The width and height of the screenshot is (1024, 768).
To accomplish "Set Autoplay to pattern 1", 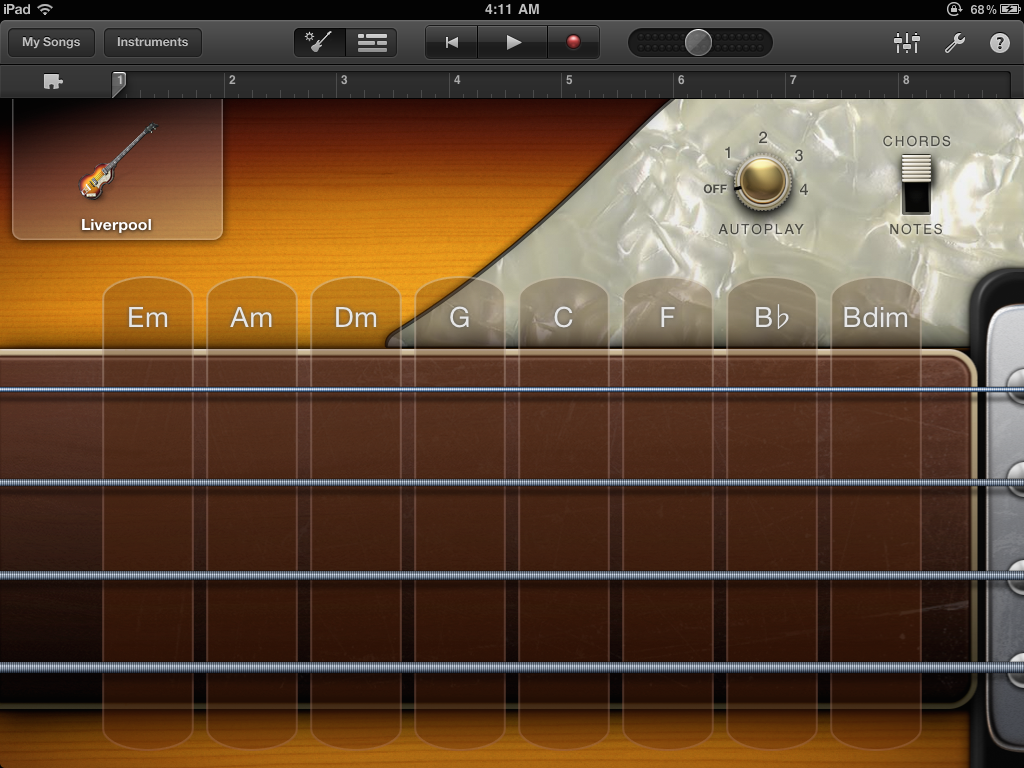I will point(728,153).
